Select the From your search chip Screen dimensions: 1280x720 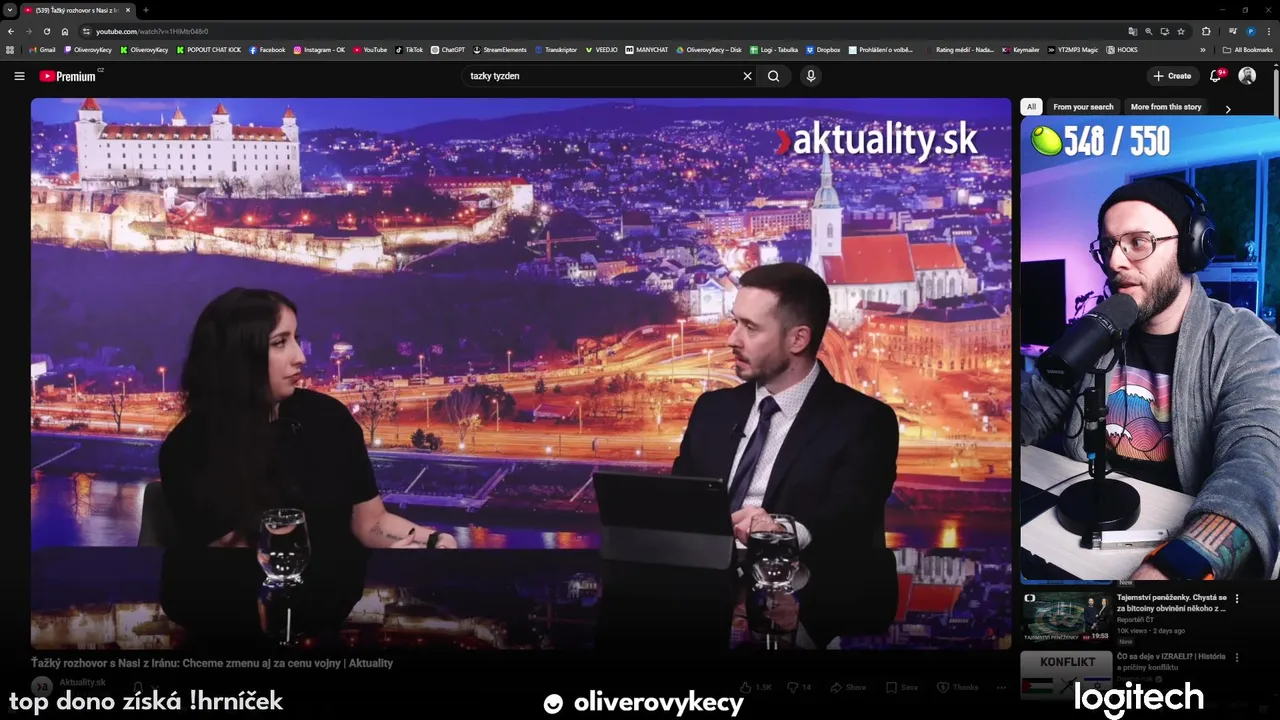tap(1083, 107)
